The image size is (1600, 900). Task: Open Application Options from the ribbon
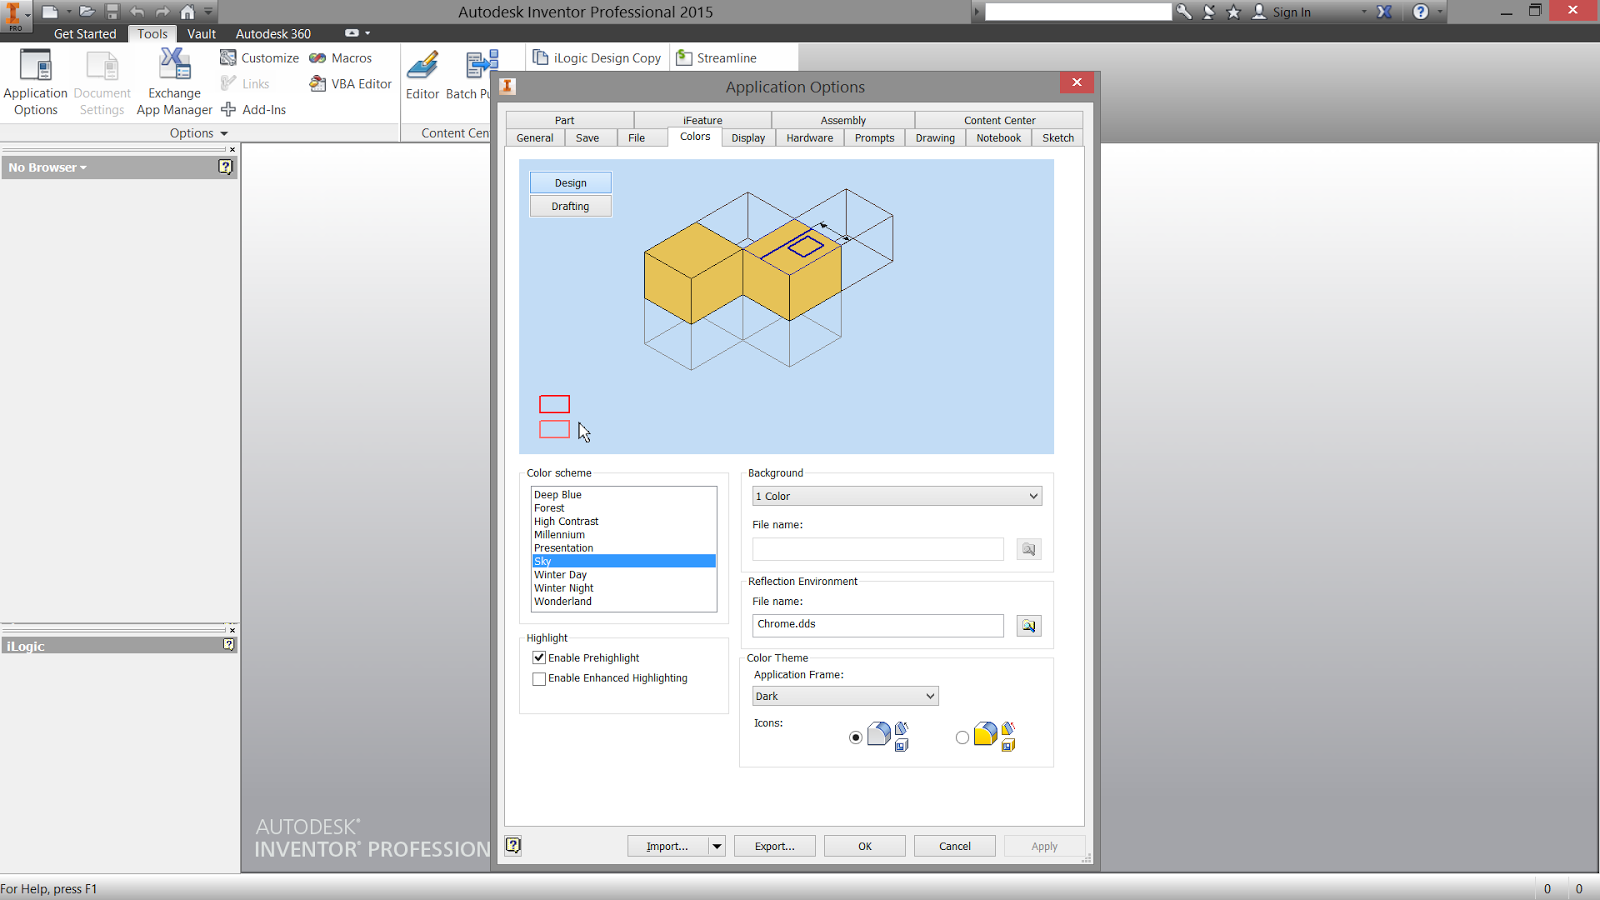click(35, 80)
